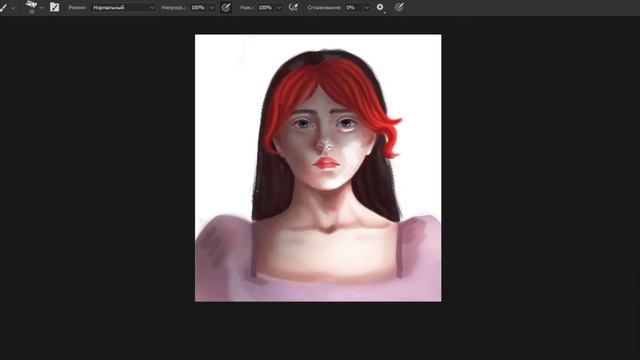Image resolution: width=640 pixels, height=360 pixels.
Task: Click the Brush tool icon in options bar
Action: 3,7
